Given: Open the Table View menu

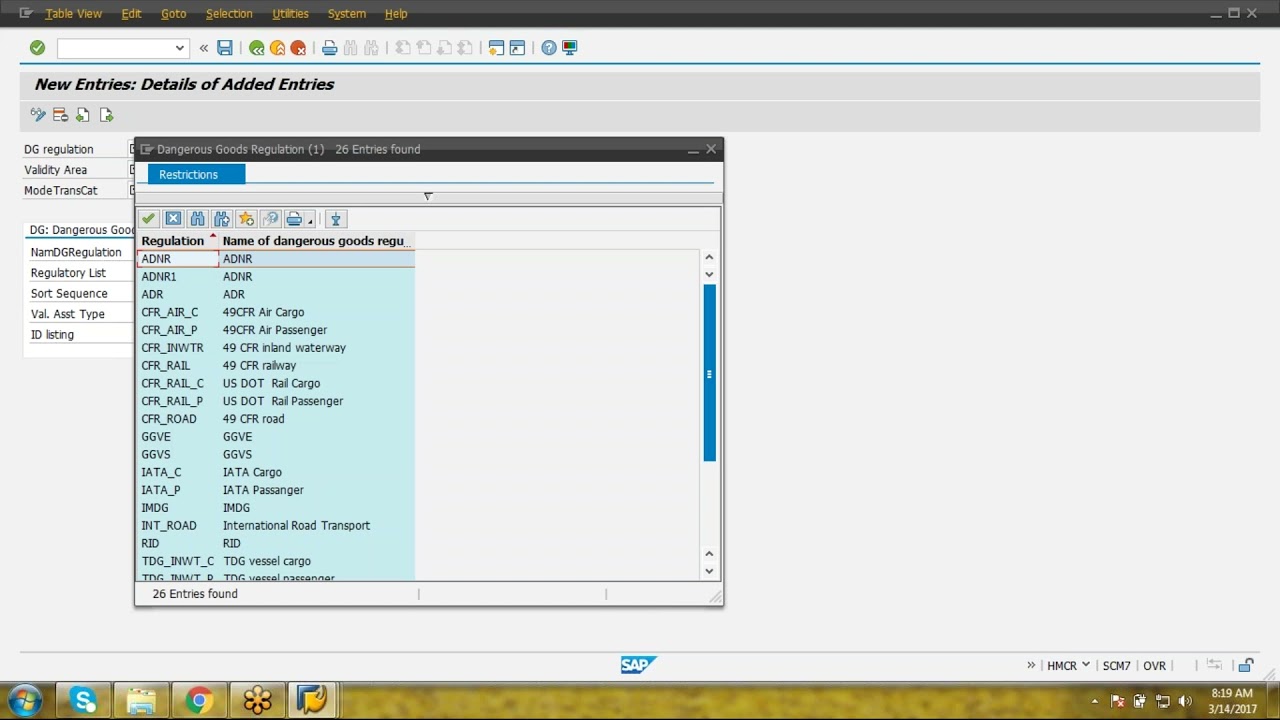Looking at the screenshot, I should click(73, 14).
